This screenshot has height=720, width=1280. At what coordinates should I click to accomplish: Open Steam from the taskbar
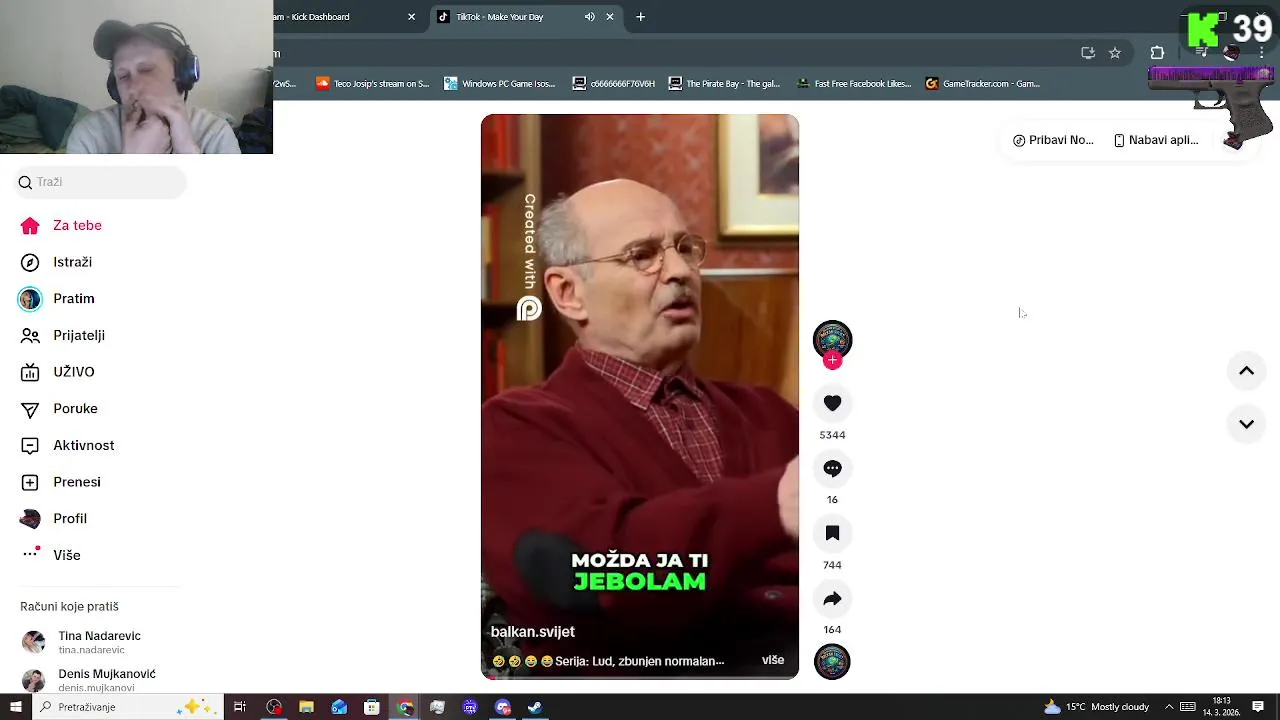point(535,707)
